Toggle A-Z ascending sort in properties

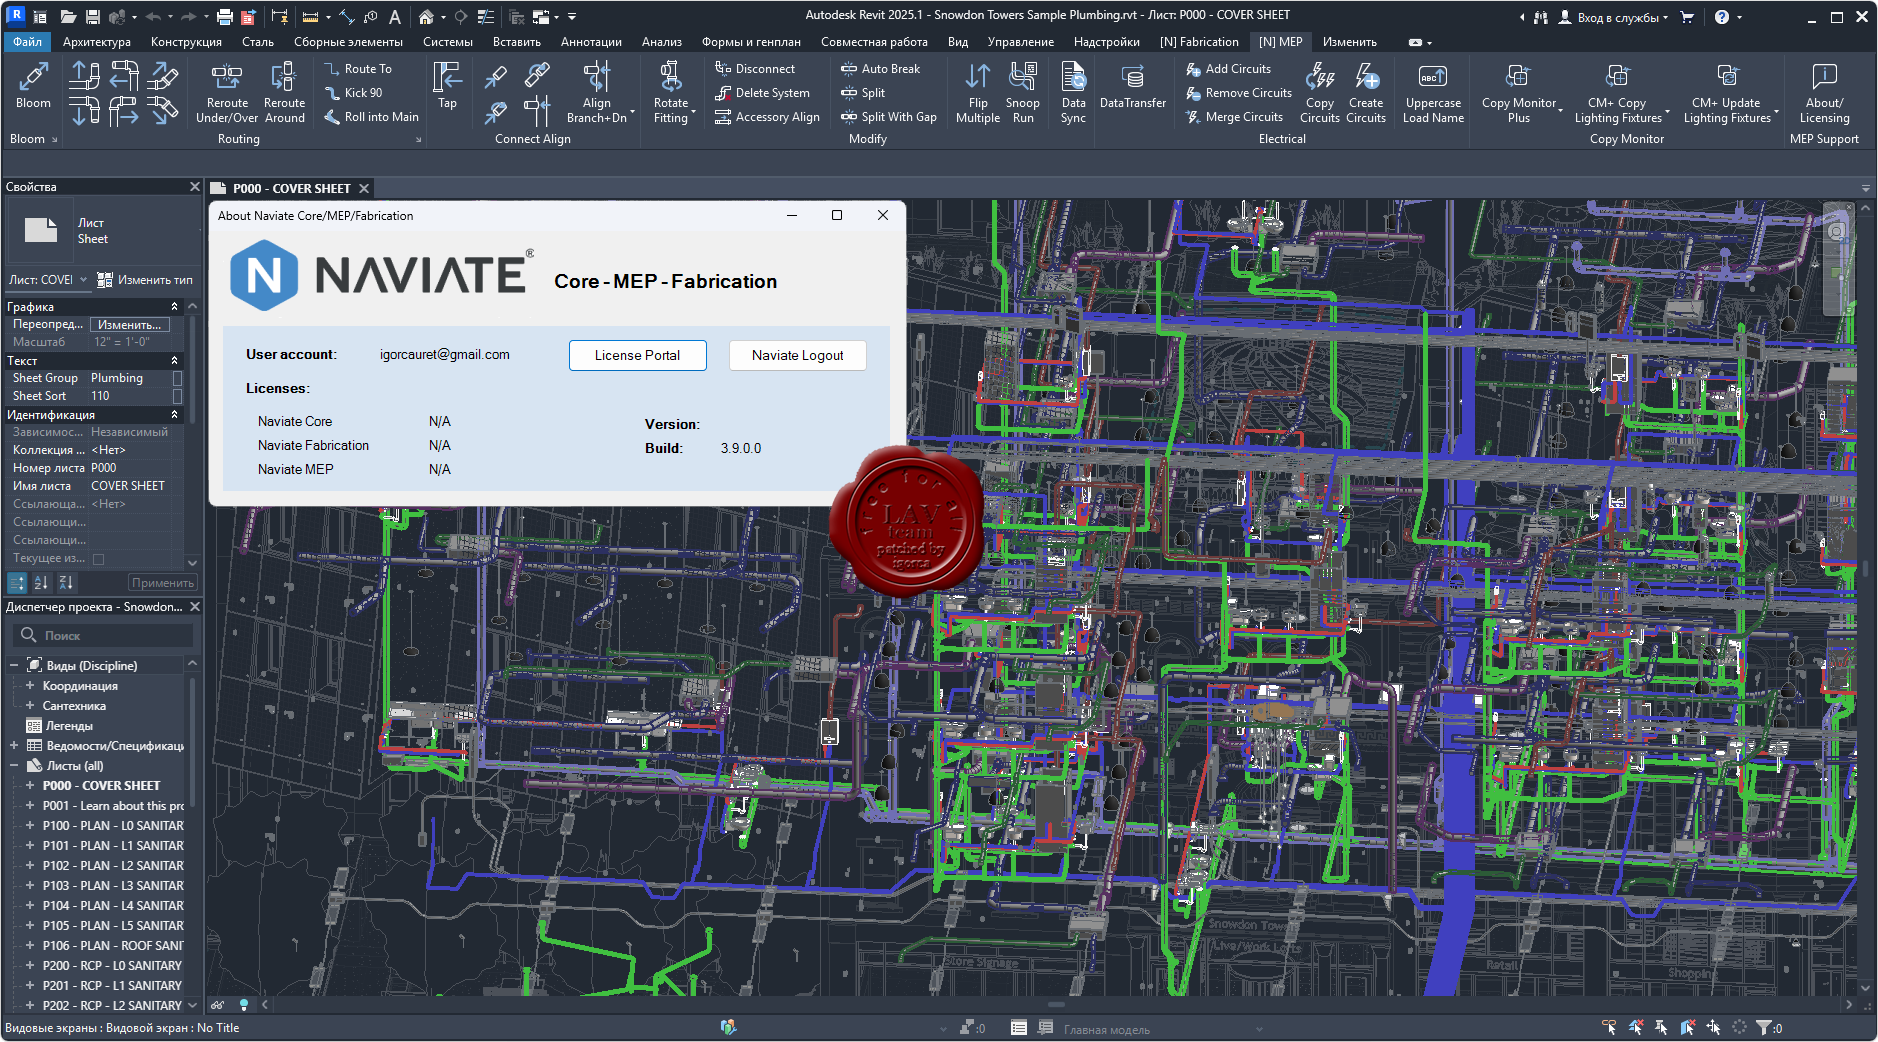(x=41, y=582)
